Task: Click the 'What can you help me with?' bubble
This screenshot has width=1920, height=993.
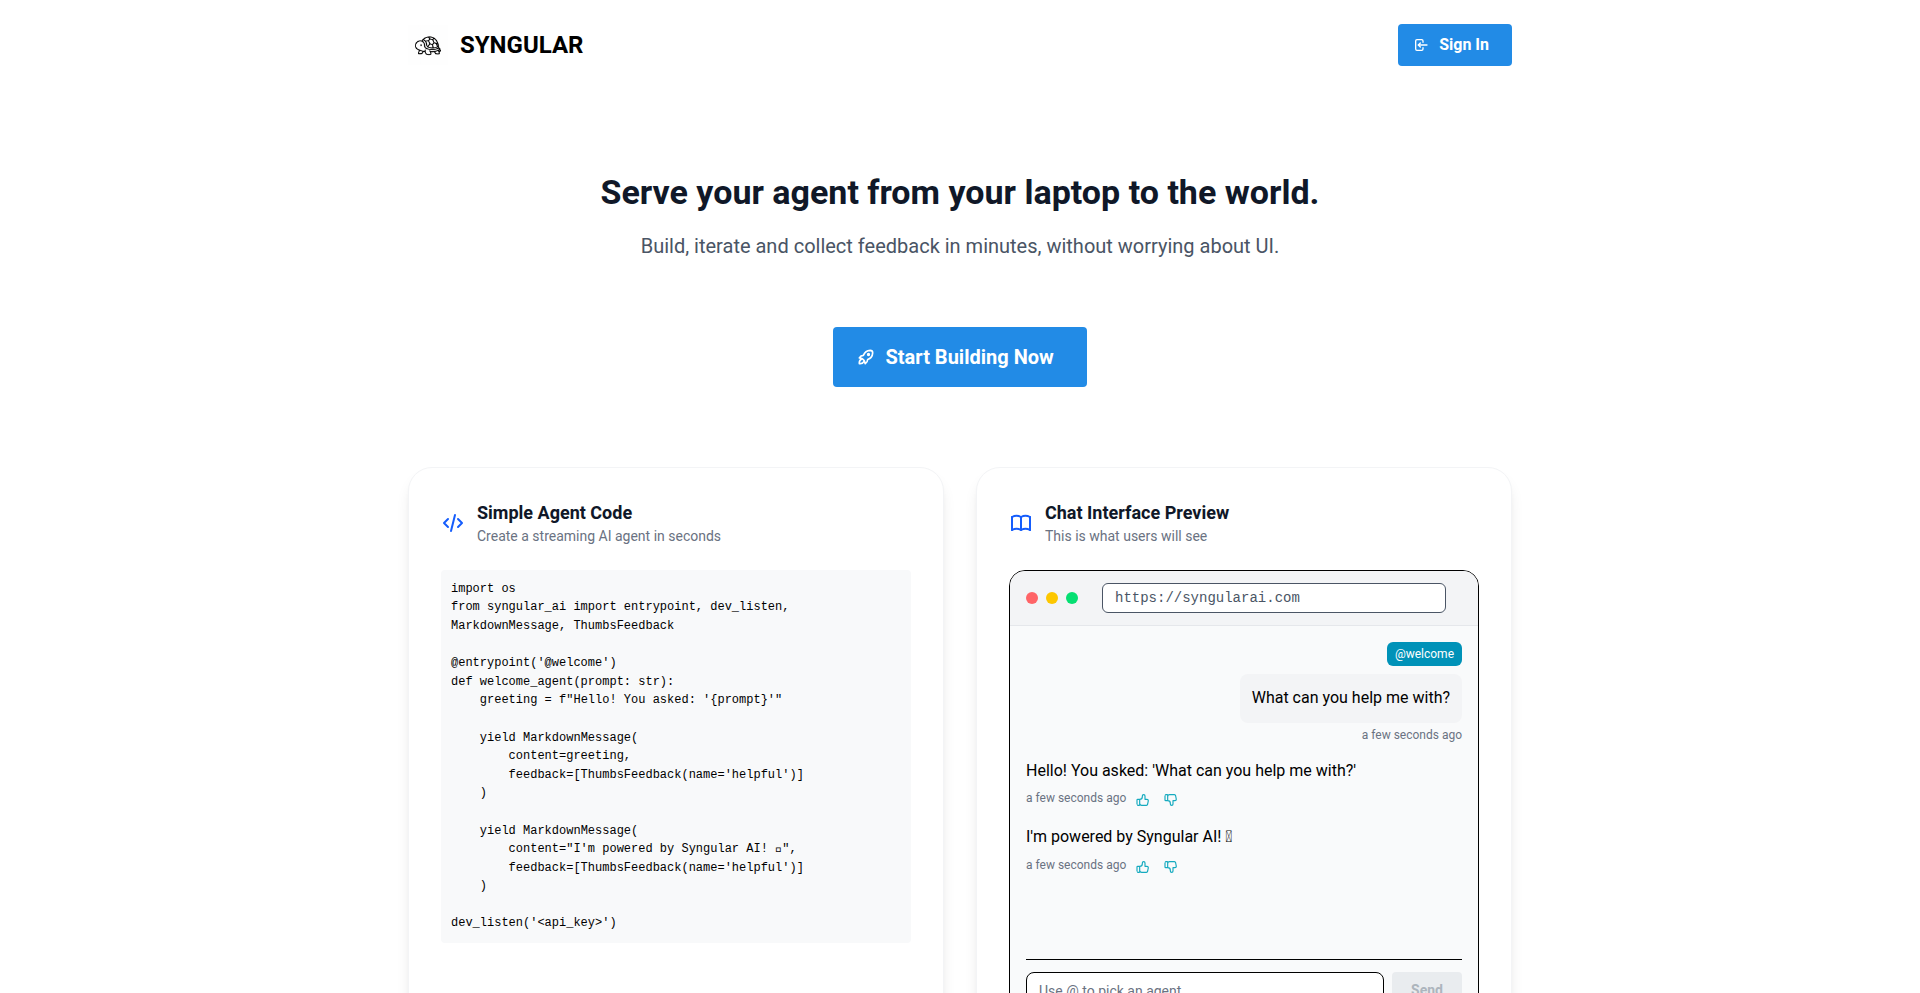Action: click(1350, 698)
